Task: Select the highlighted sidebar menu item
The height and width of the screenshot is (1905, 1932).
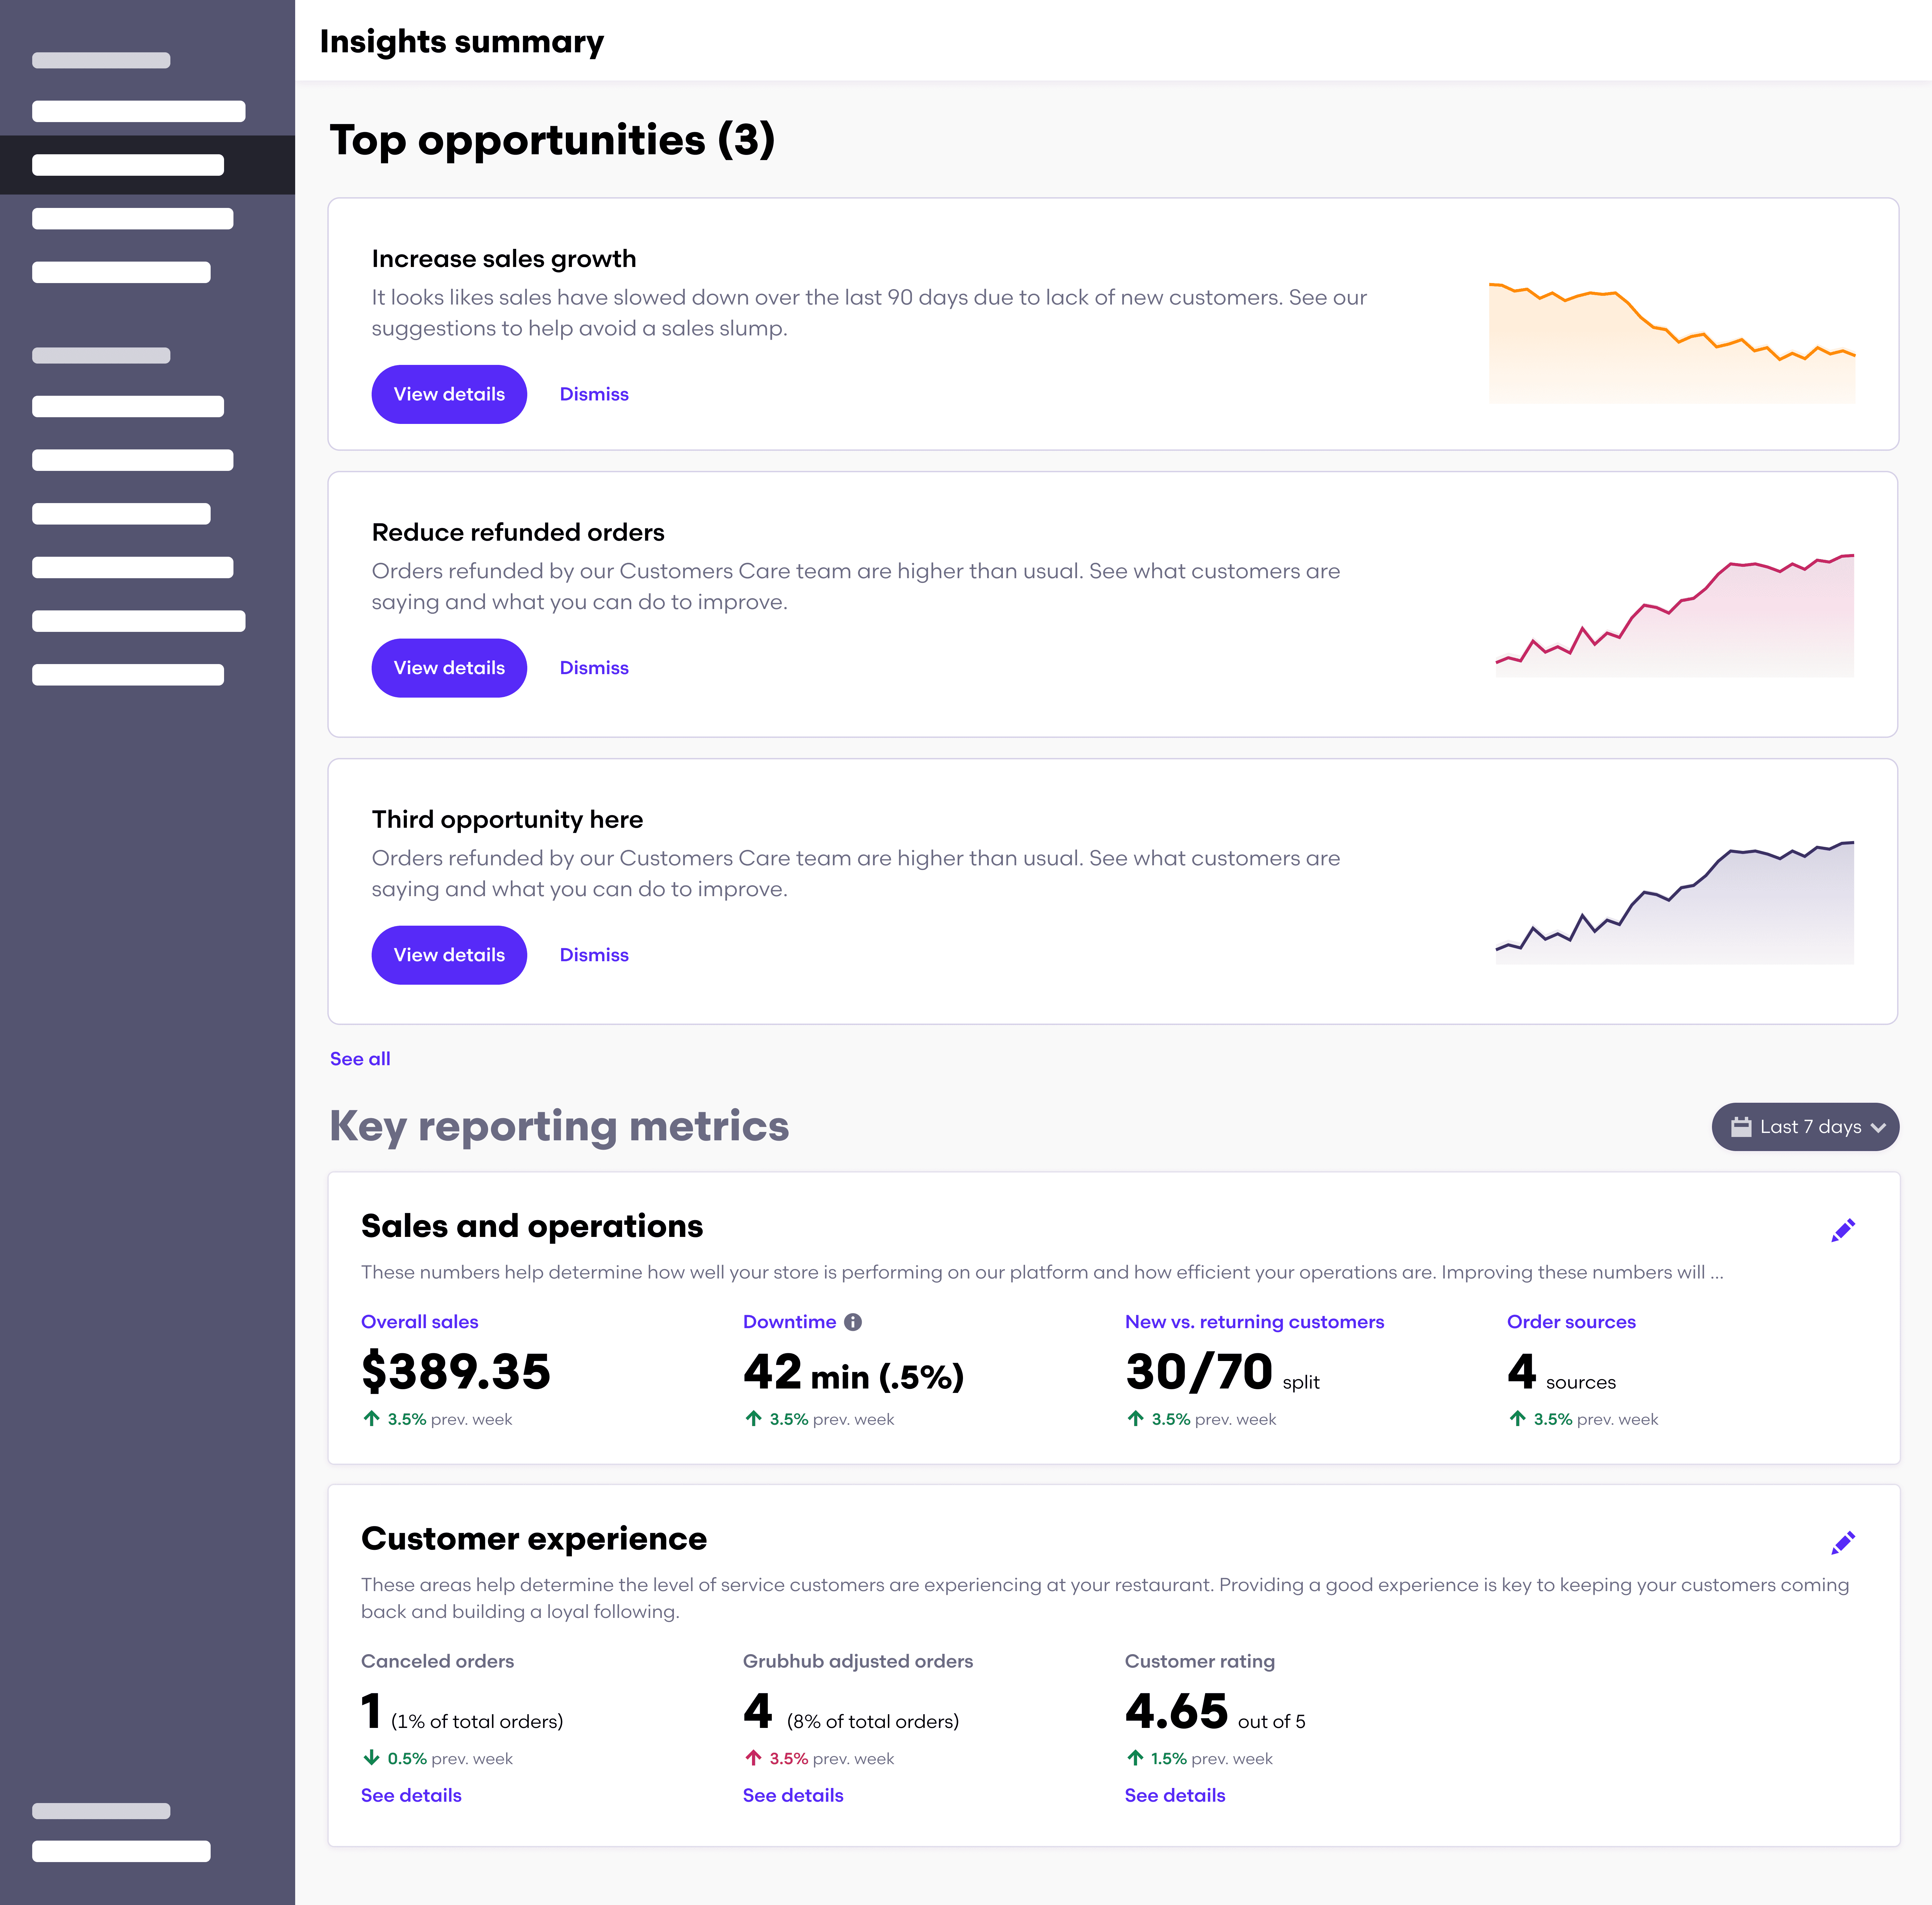Action: pyautogui.click(x=128, y=165)
